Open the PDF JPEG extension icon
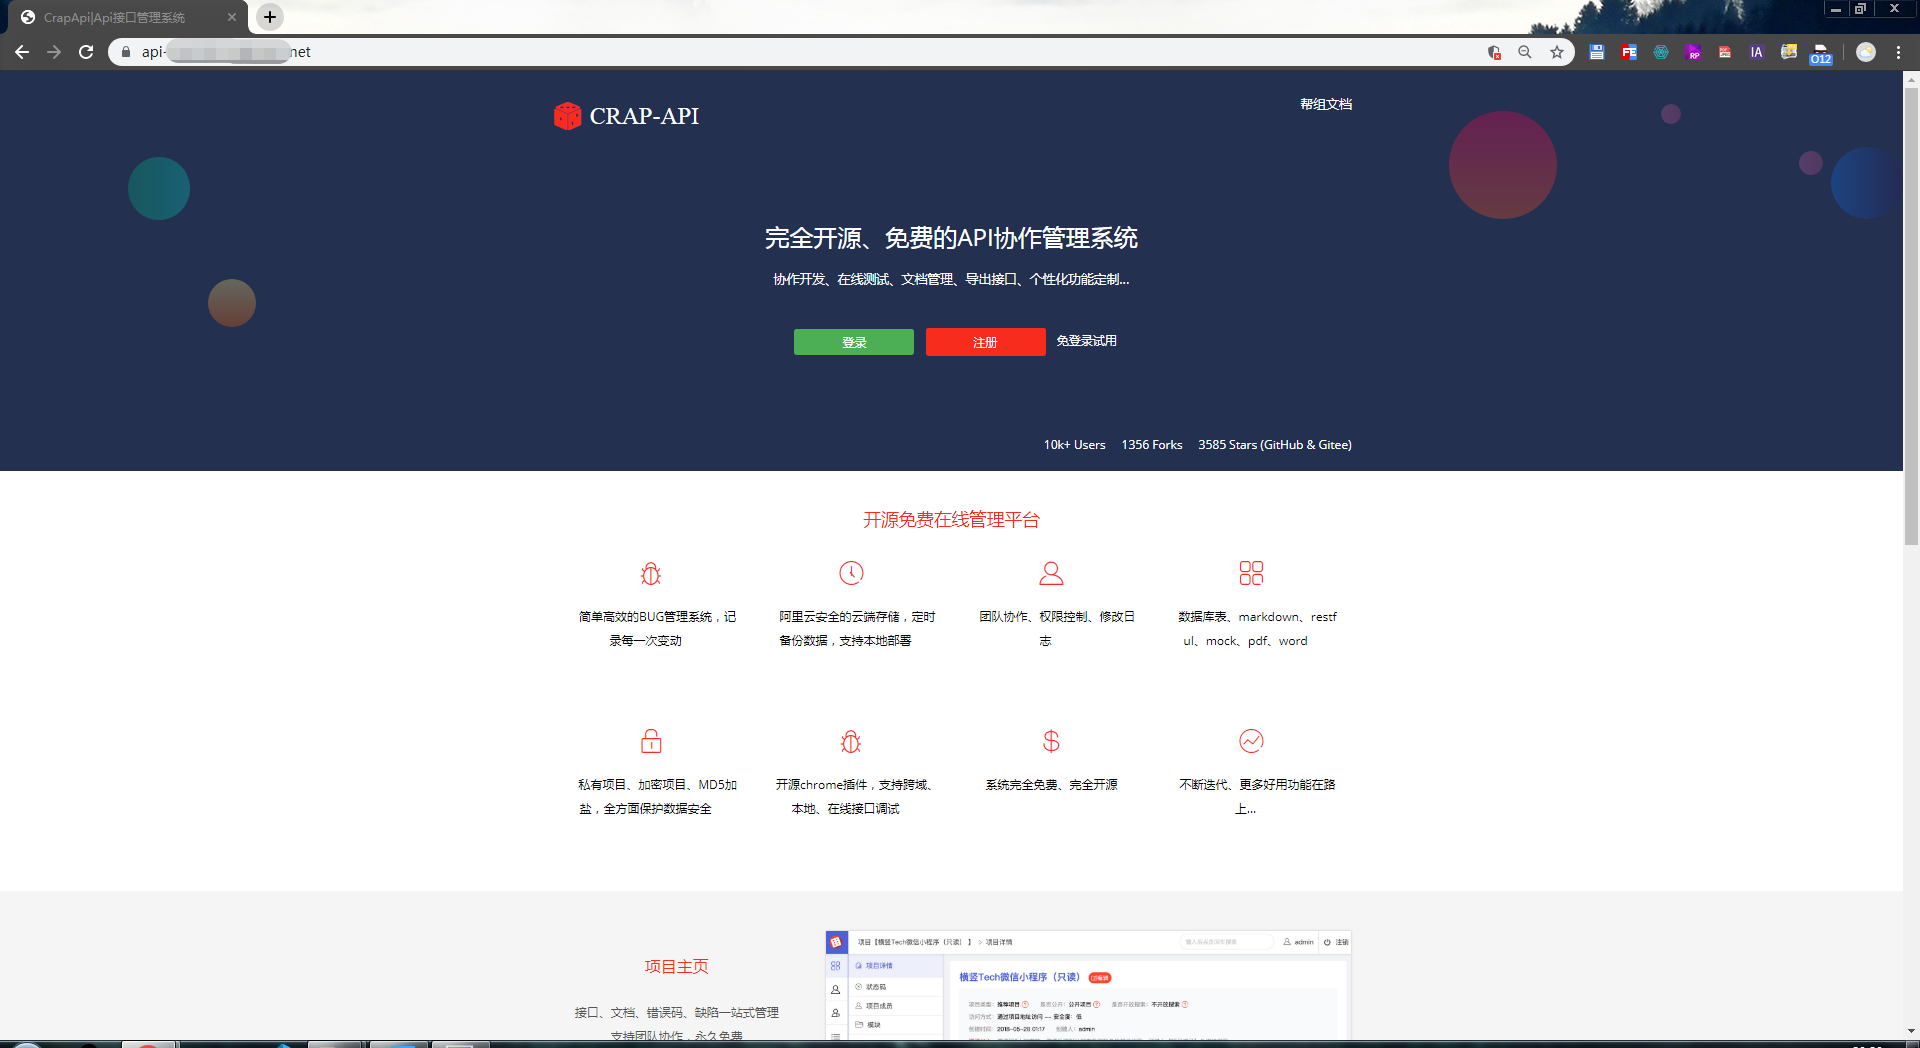The image size is (1920, 1048). pyautogui.click(x=1725, y=52)
